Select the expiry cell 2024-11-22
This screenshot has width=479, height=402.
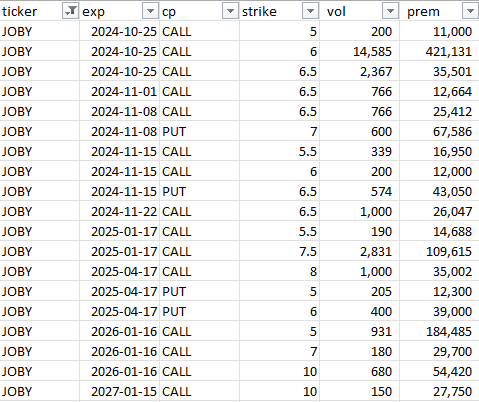pos(119,211)
